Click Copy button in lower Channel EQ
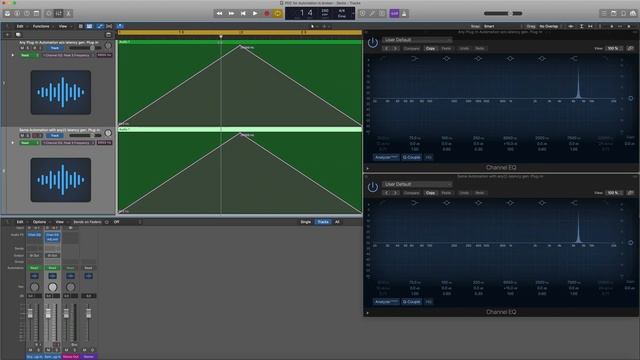Viewport: 640px width, 360px height. coord(430,193)
